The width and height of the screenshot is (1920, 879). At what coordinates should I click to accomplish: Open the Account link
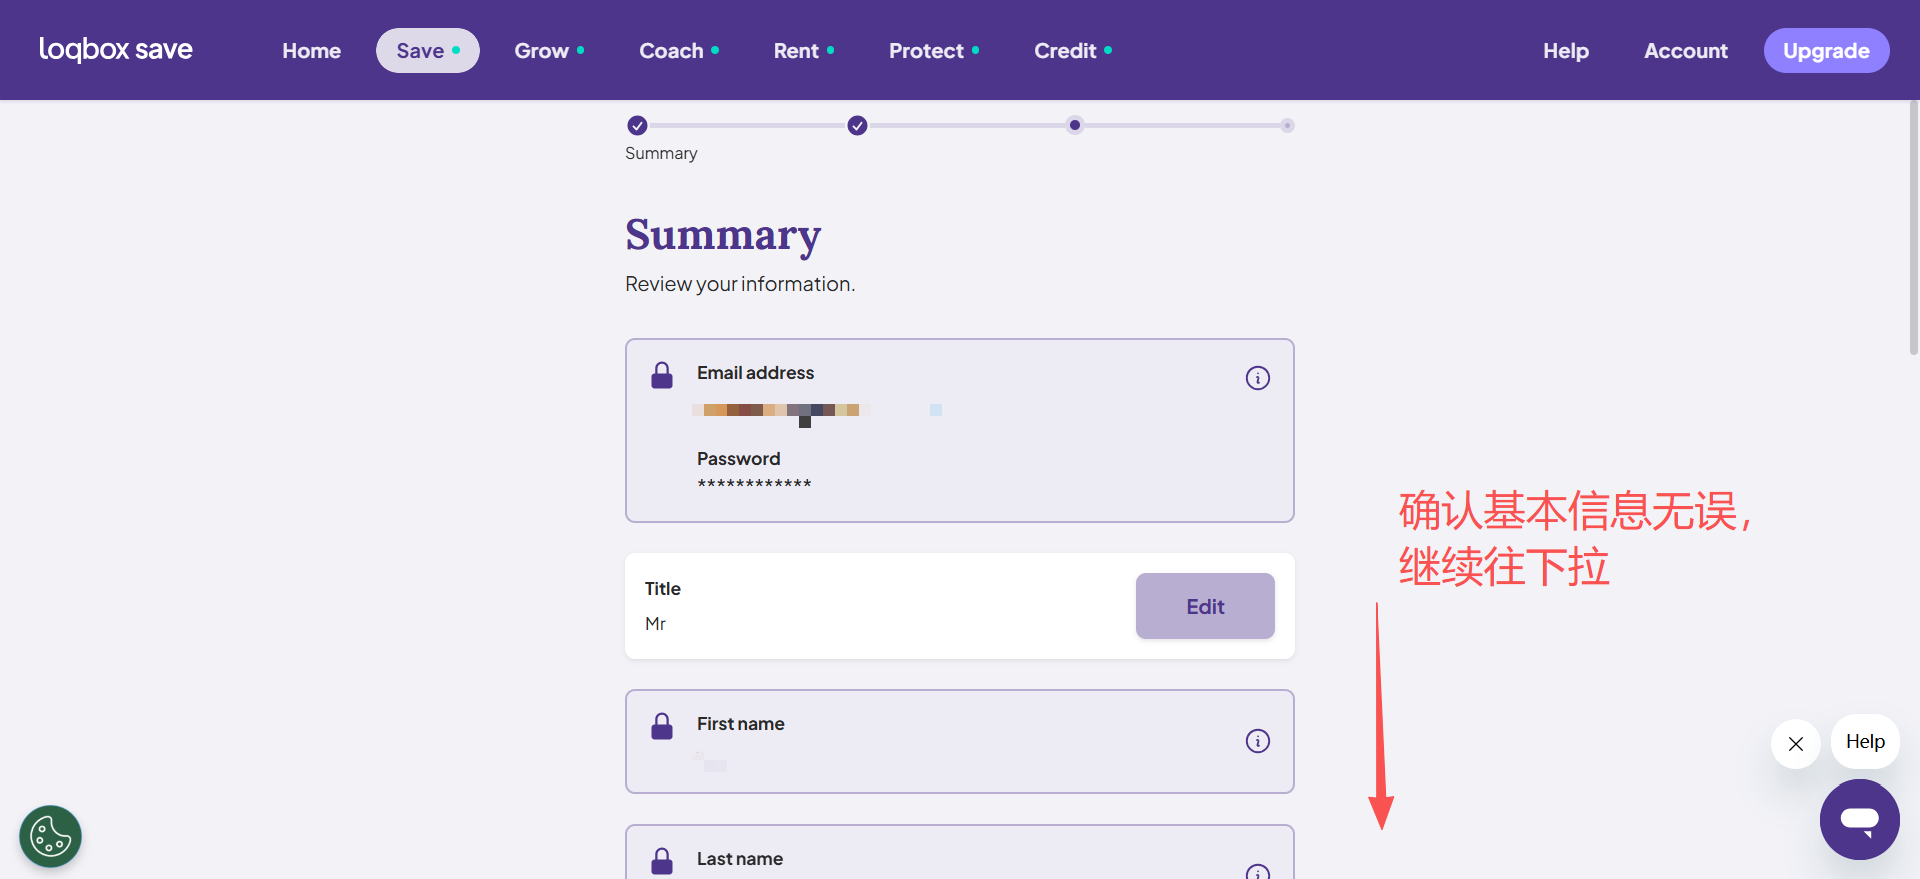coord(1685,51)
